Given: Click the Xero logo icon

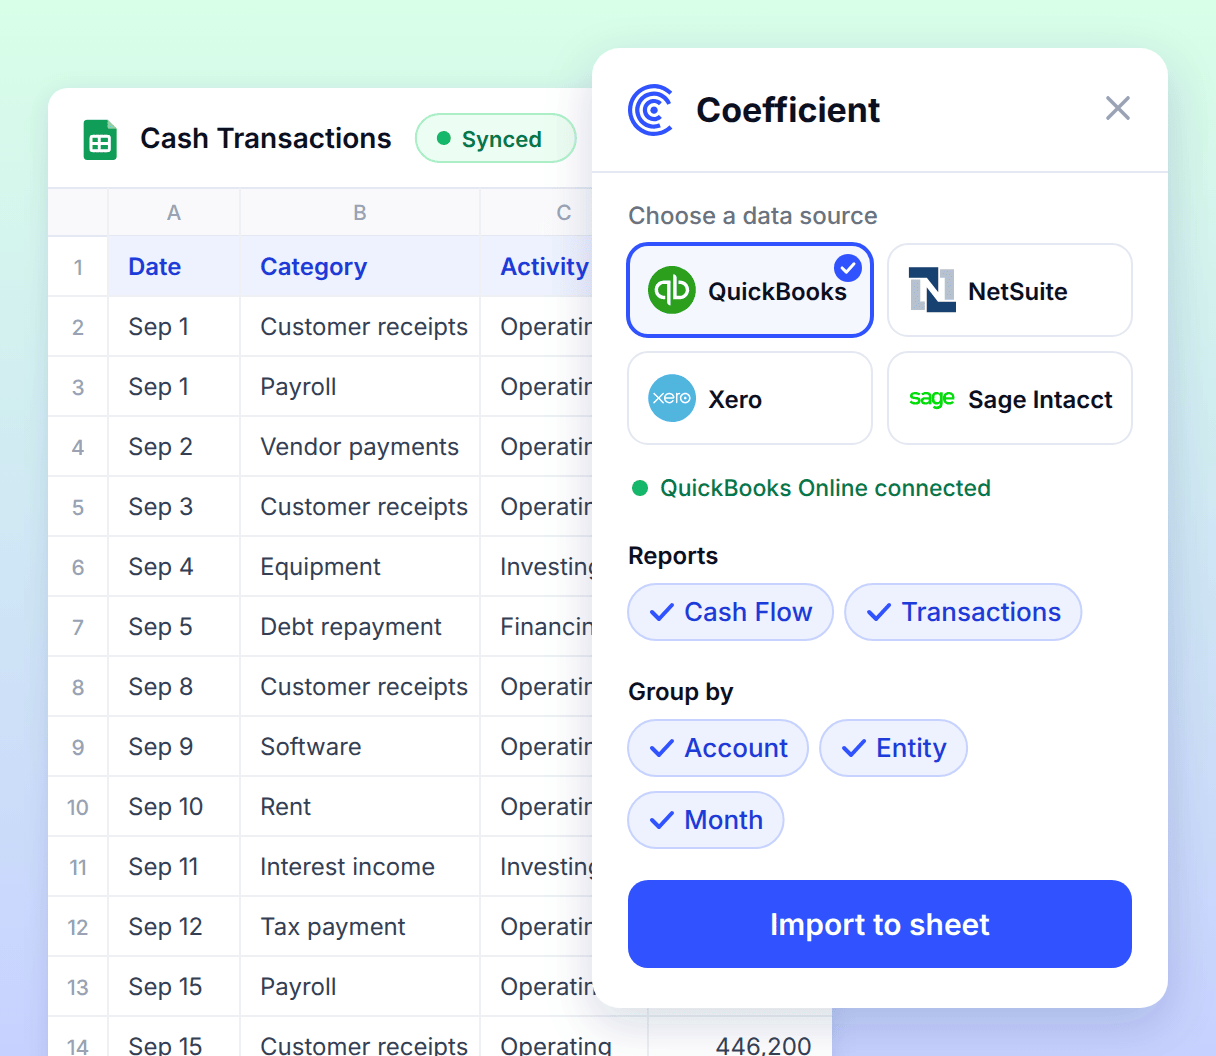Looking at the screenshot, I should pos(672,398).
